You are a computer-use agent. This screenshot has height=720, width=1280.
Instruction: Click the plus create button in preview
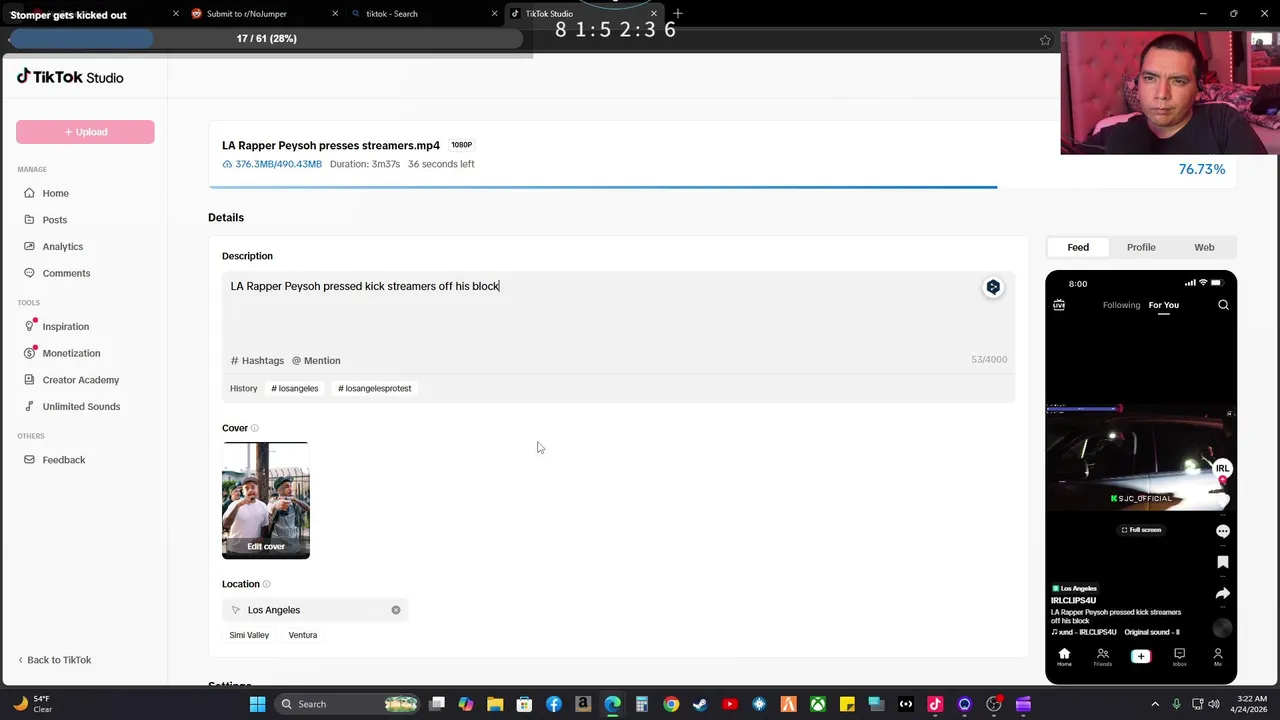(x=1141, y=656)
